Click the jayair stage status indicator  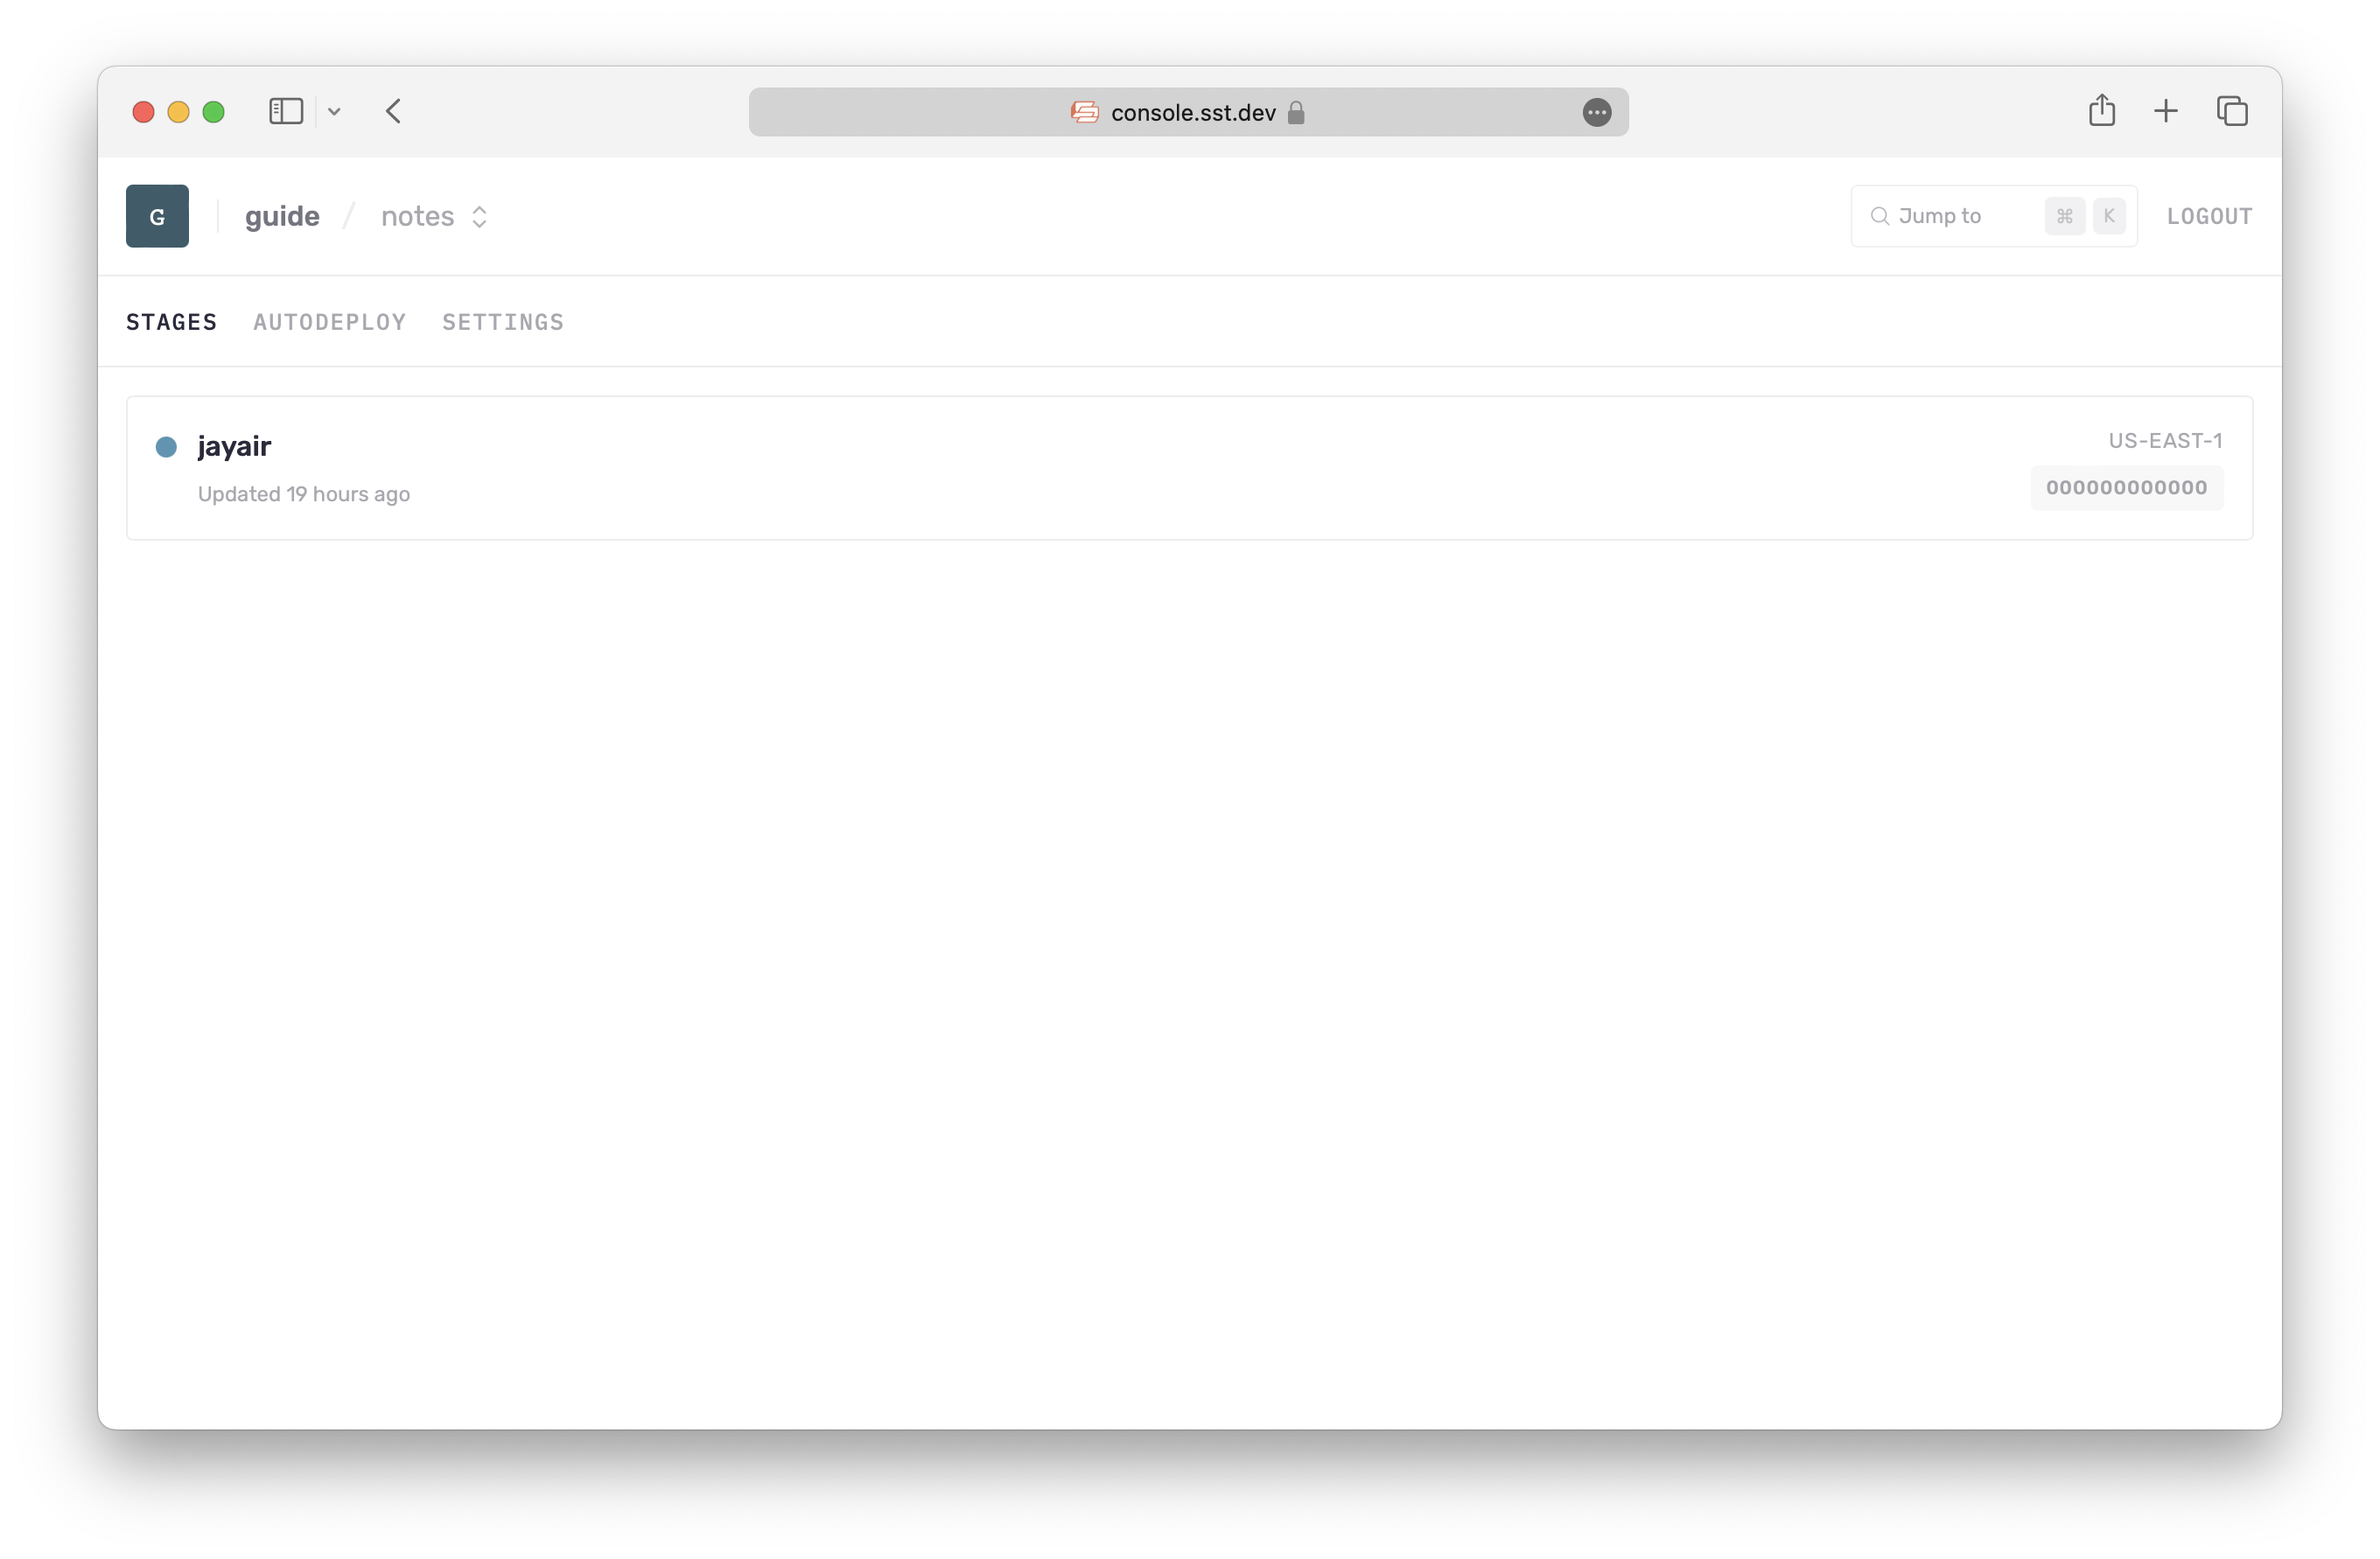[171, 445]
